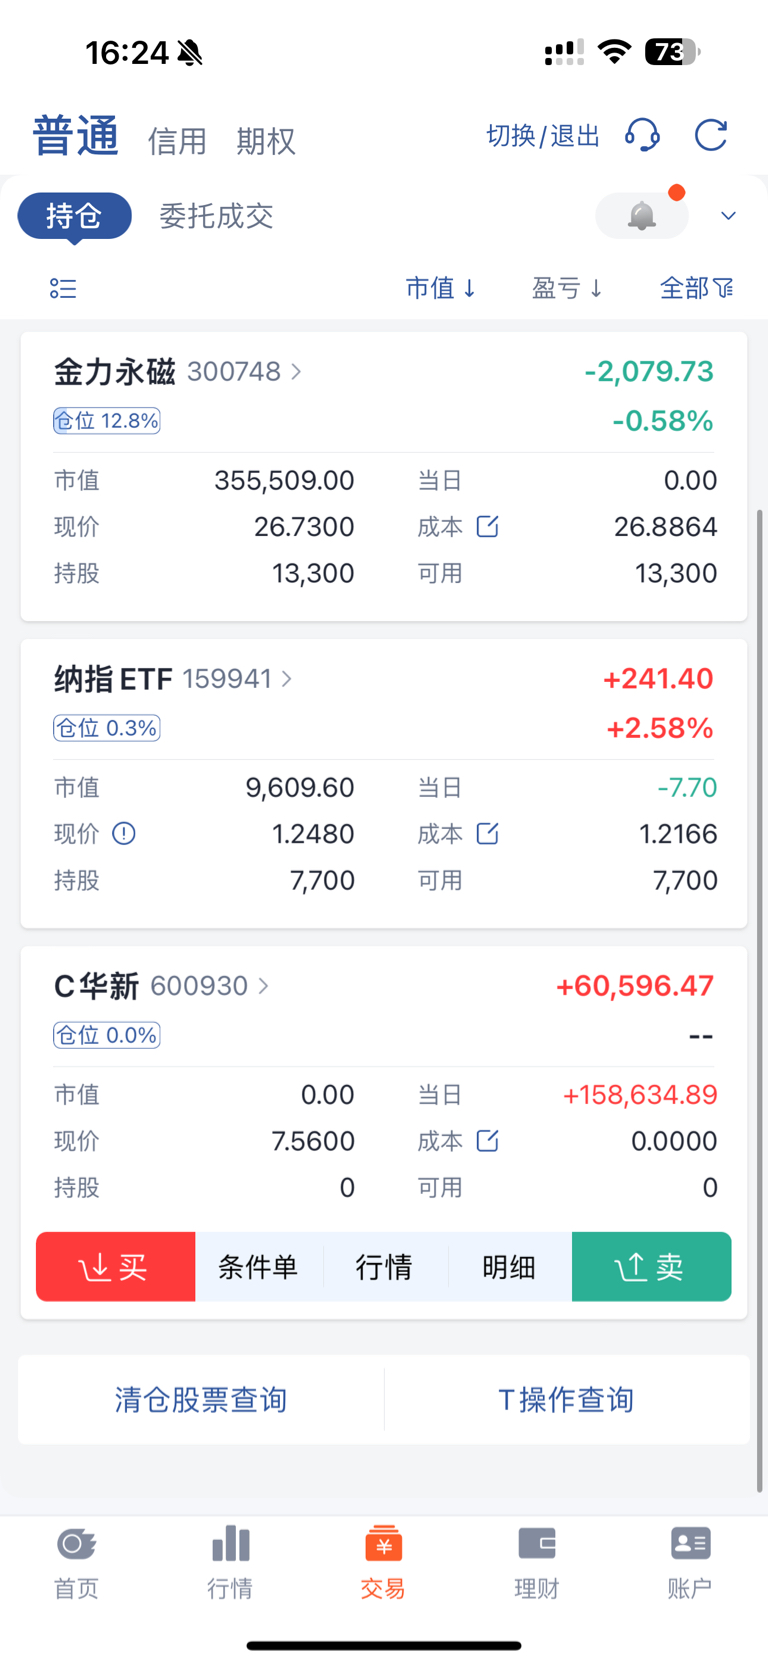Open the 全部 filter

tap(697, 288)
